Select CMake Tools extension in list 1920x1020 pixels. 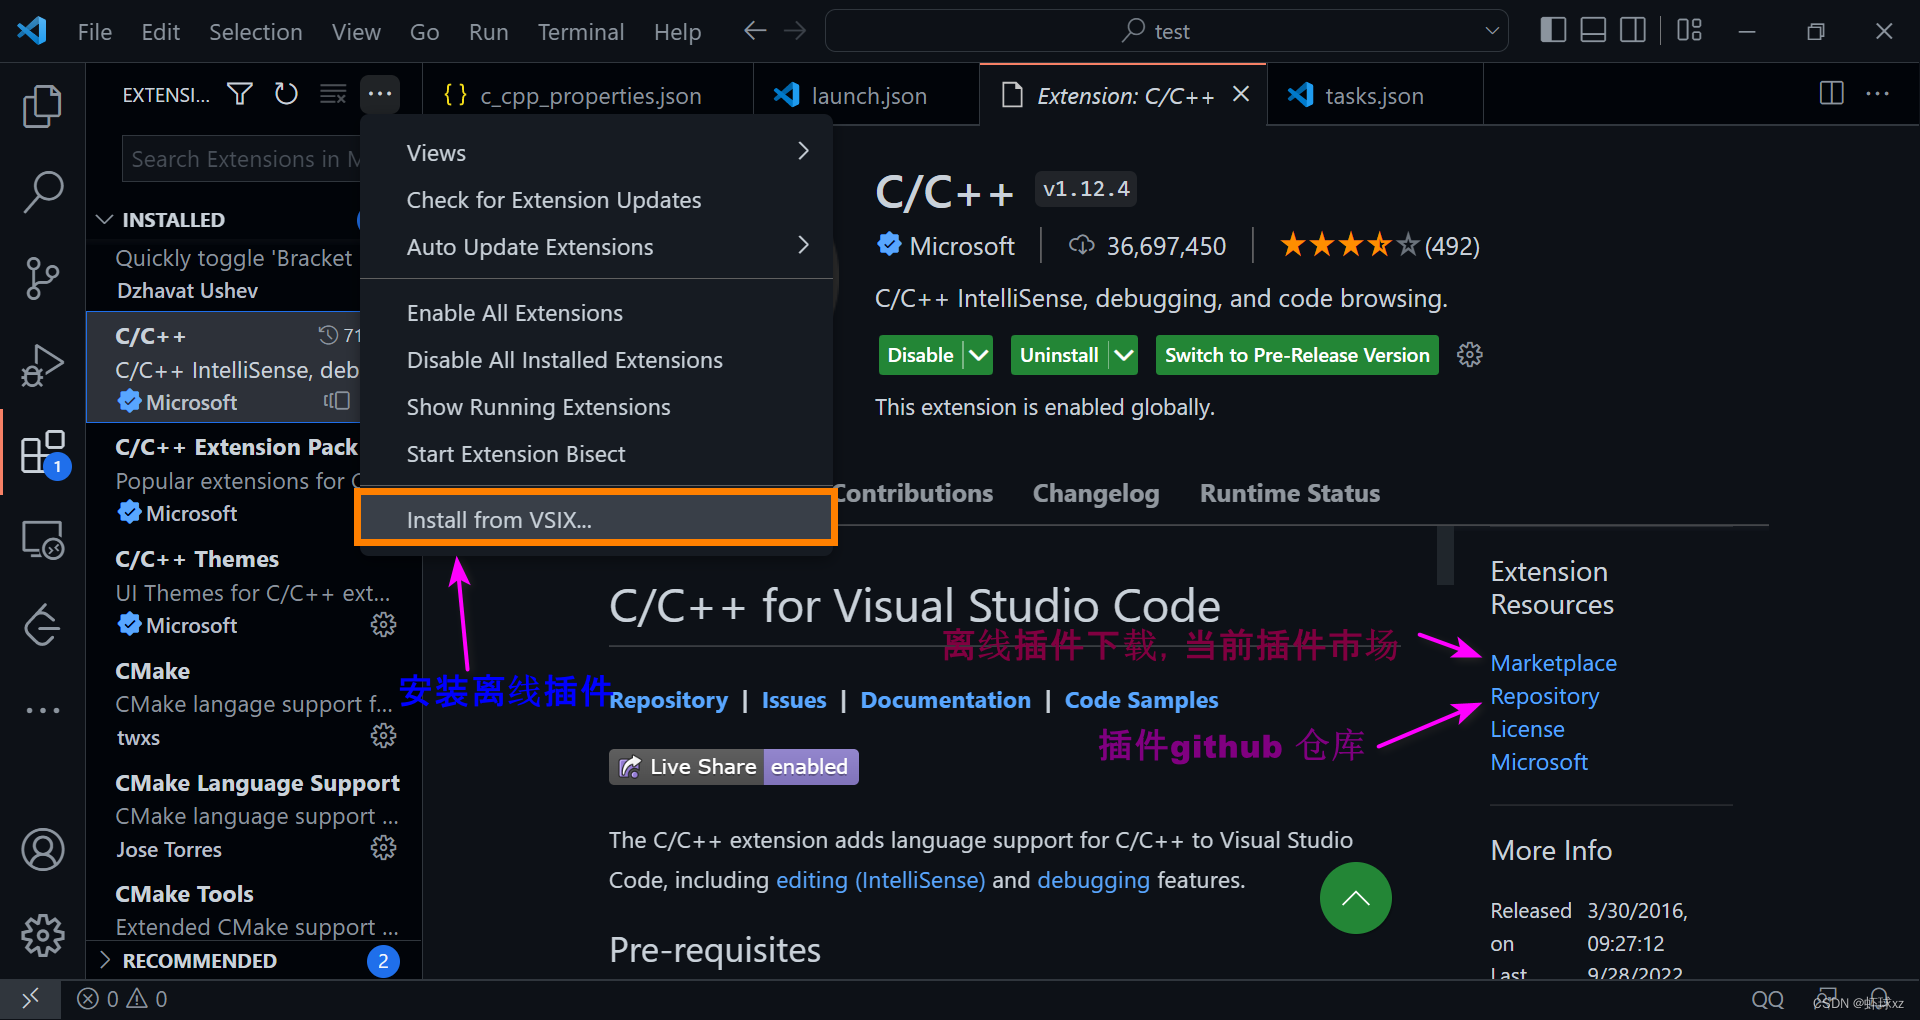254,910
